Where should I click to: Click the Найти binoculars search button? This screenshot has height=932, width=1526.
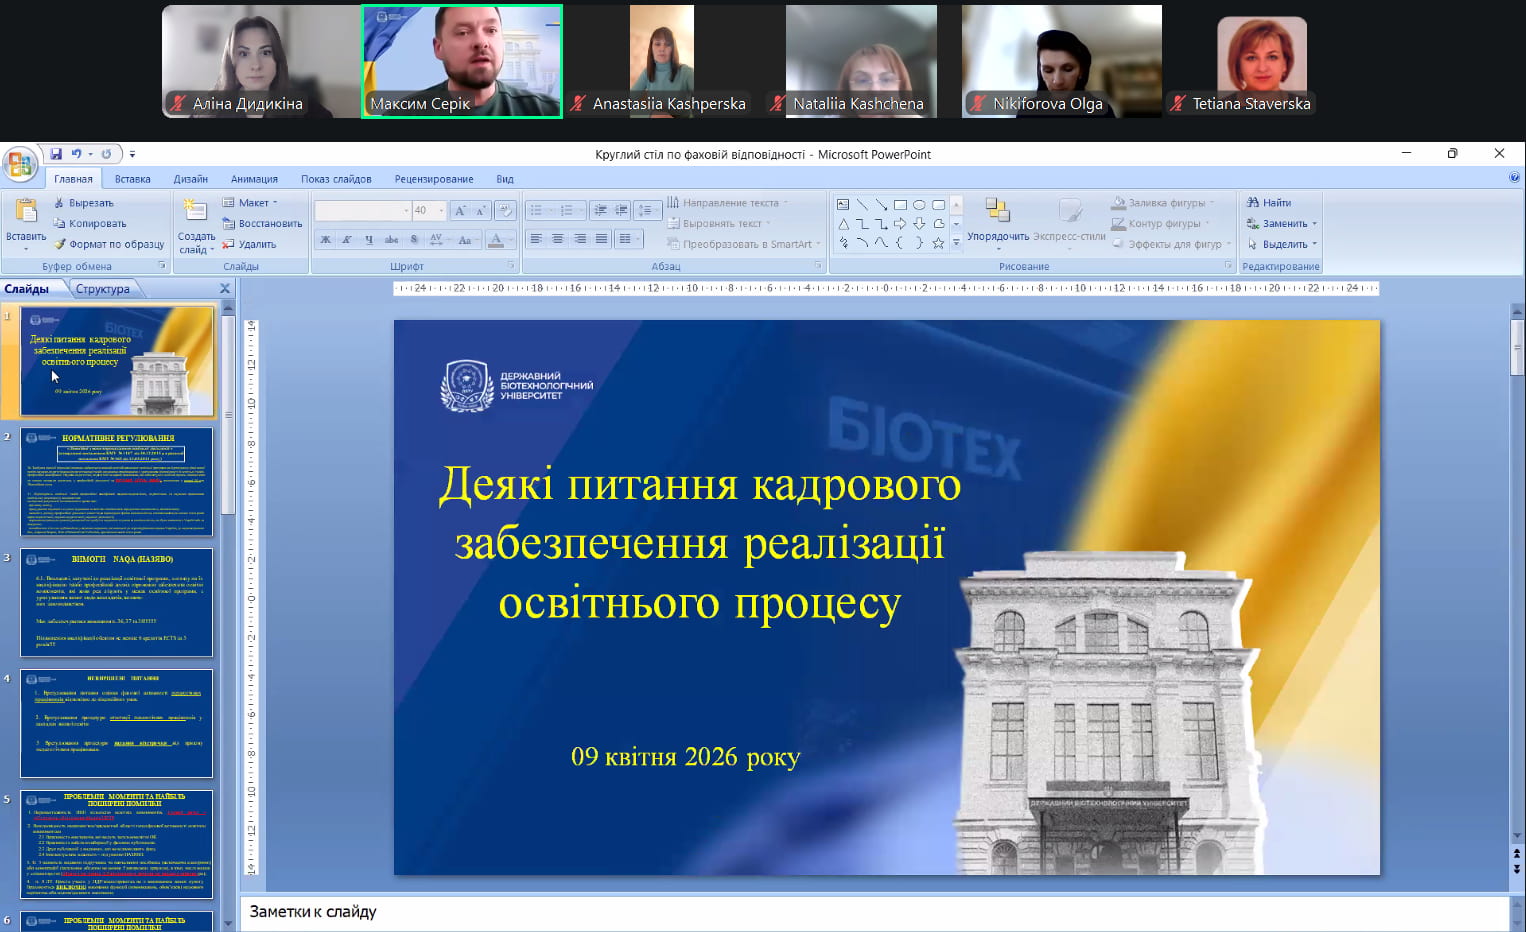(x=1269, y=203)
